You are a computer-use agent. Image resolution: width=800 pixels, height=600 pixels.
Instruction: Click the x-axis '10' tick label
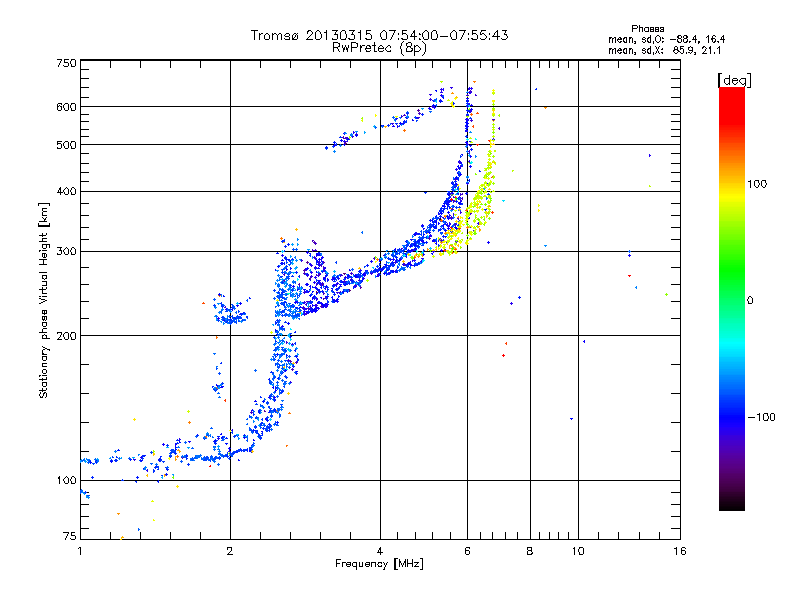(578, 551)
